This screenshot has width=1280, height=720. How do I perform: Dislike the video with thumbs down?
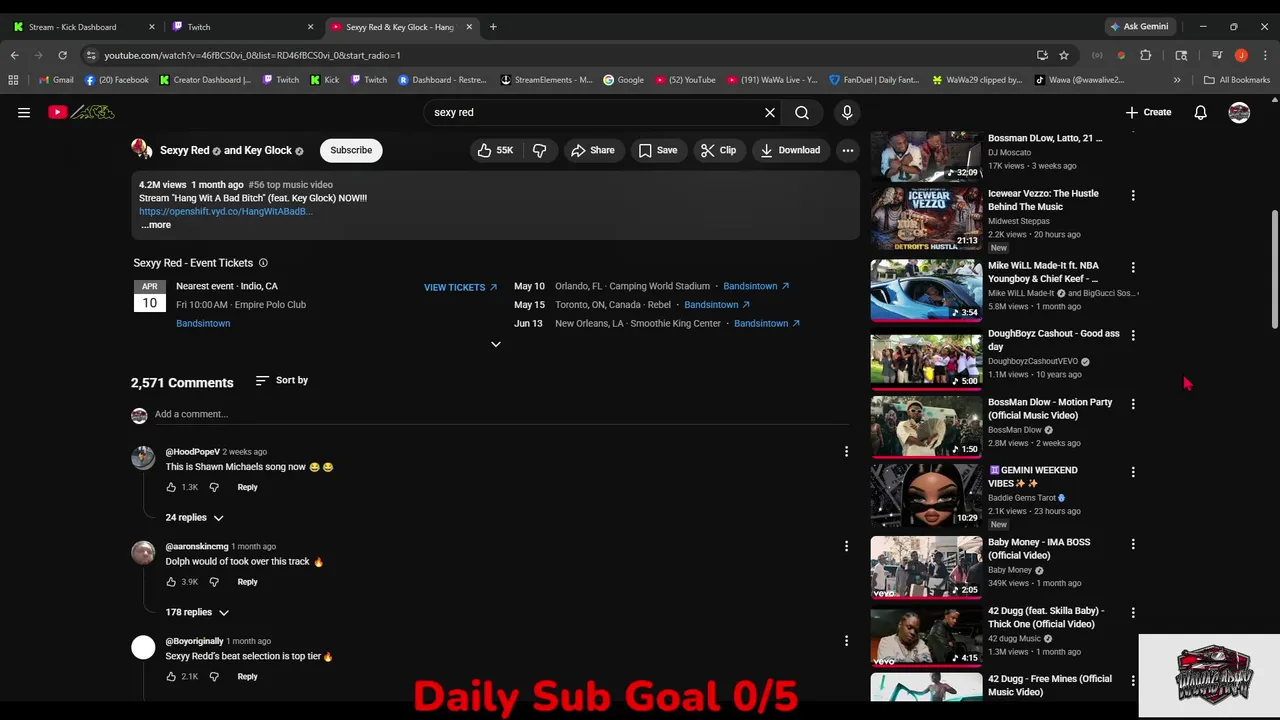tap(539, 150)
